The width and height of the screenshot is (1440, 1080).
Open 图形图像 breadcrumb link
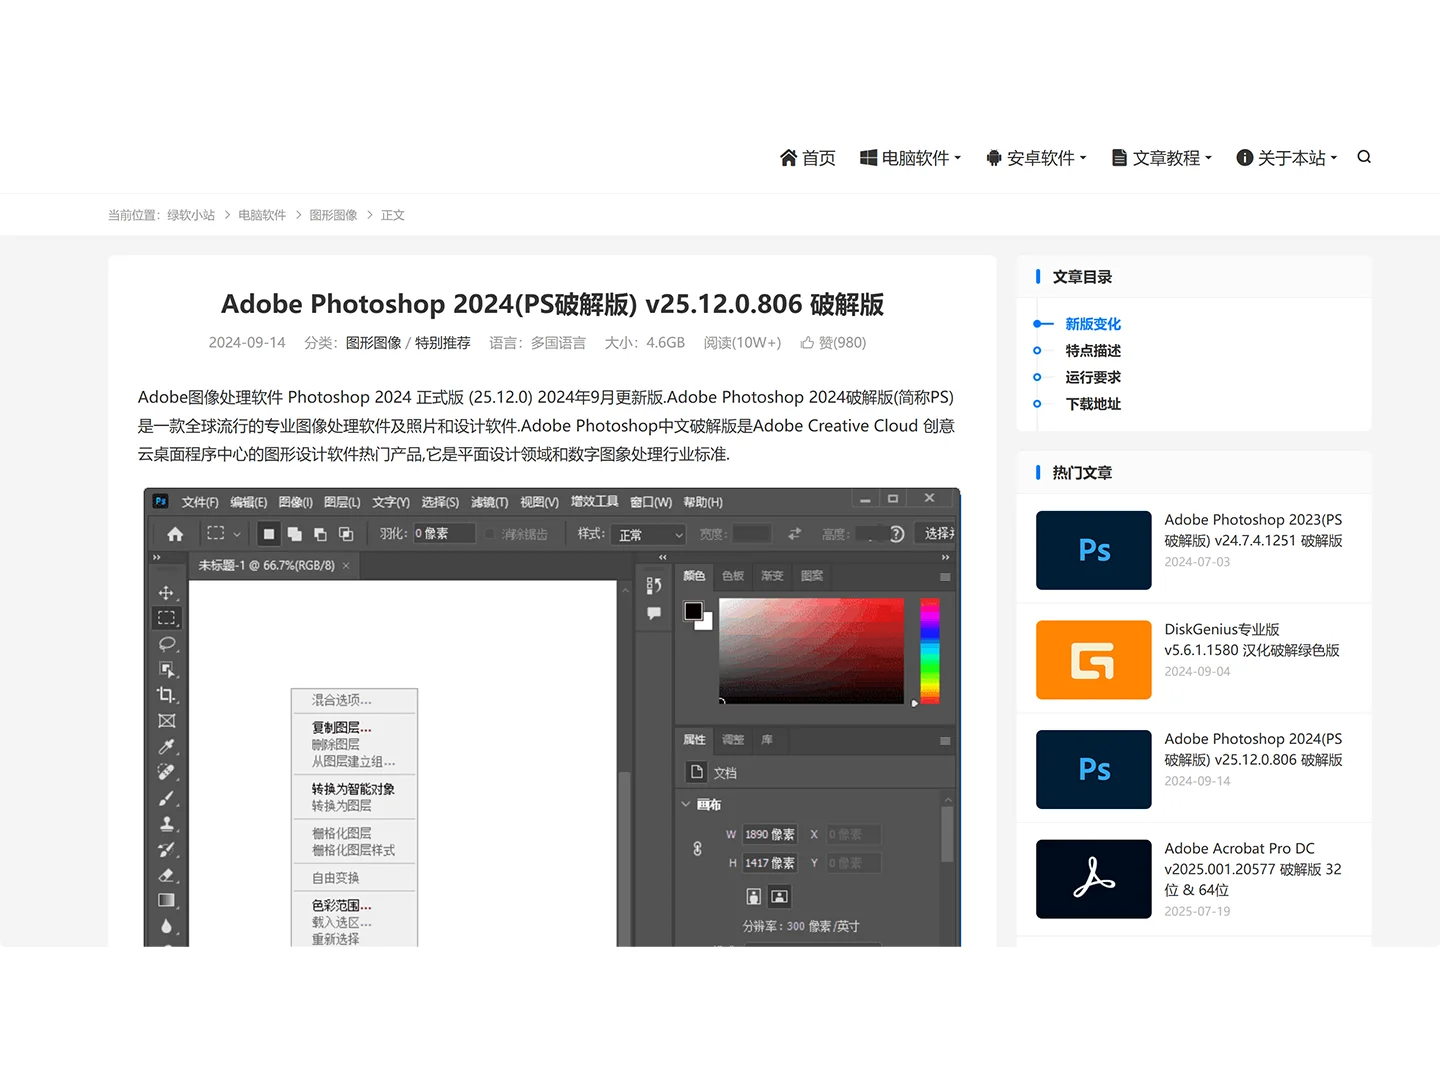(333, 215)
